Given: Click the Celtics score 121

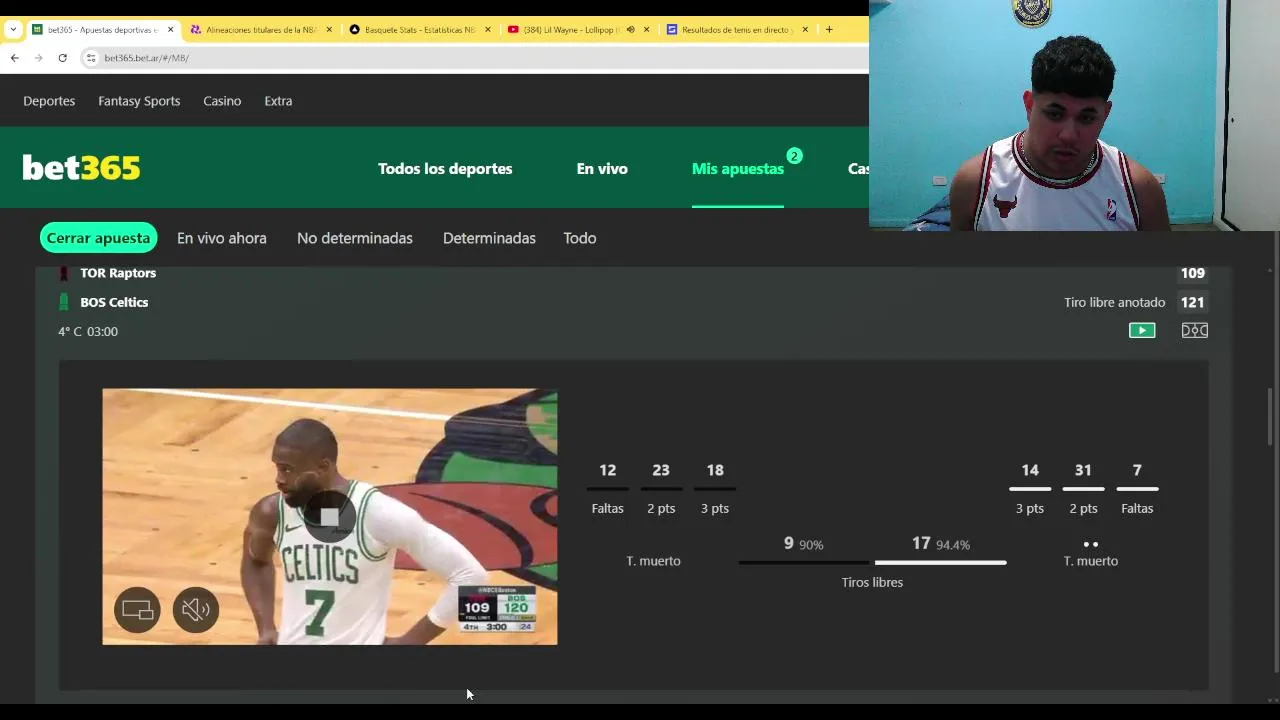Looking at the screenshot, I should tap(1192, 302).
